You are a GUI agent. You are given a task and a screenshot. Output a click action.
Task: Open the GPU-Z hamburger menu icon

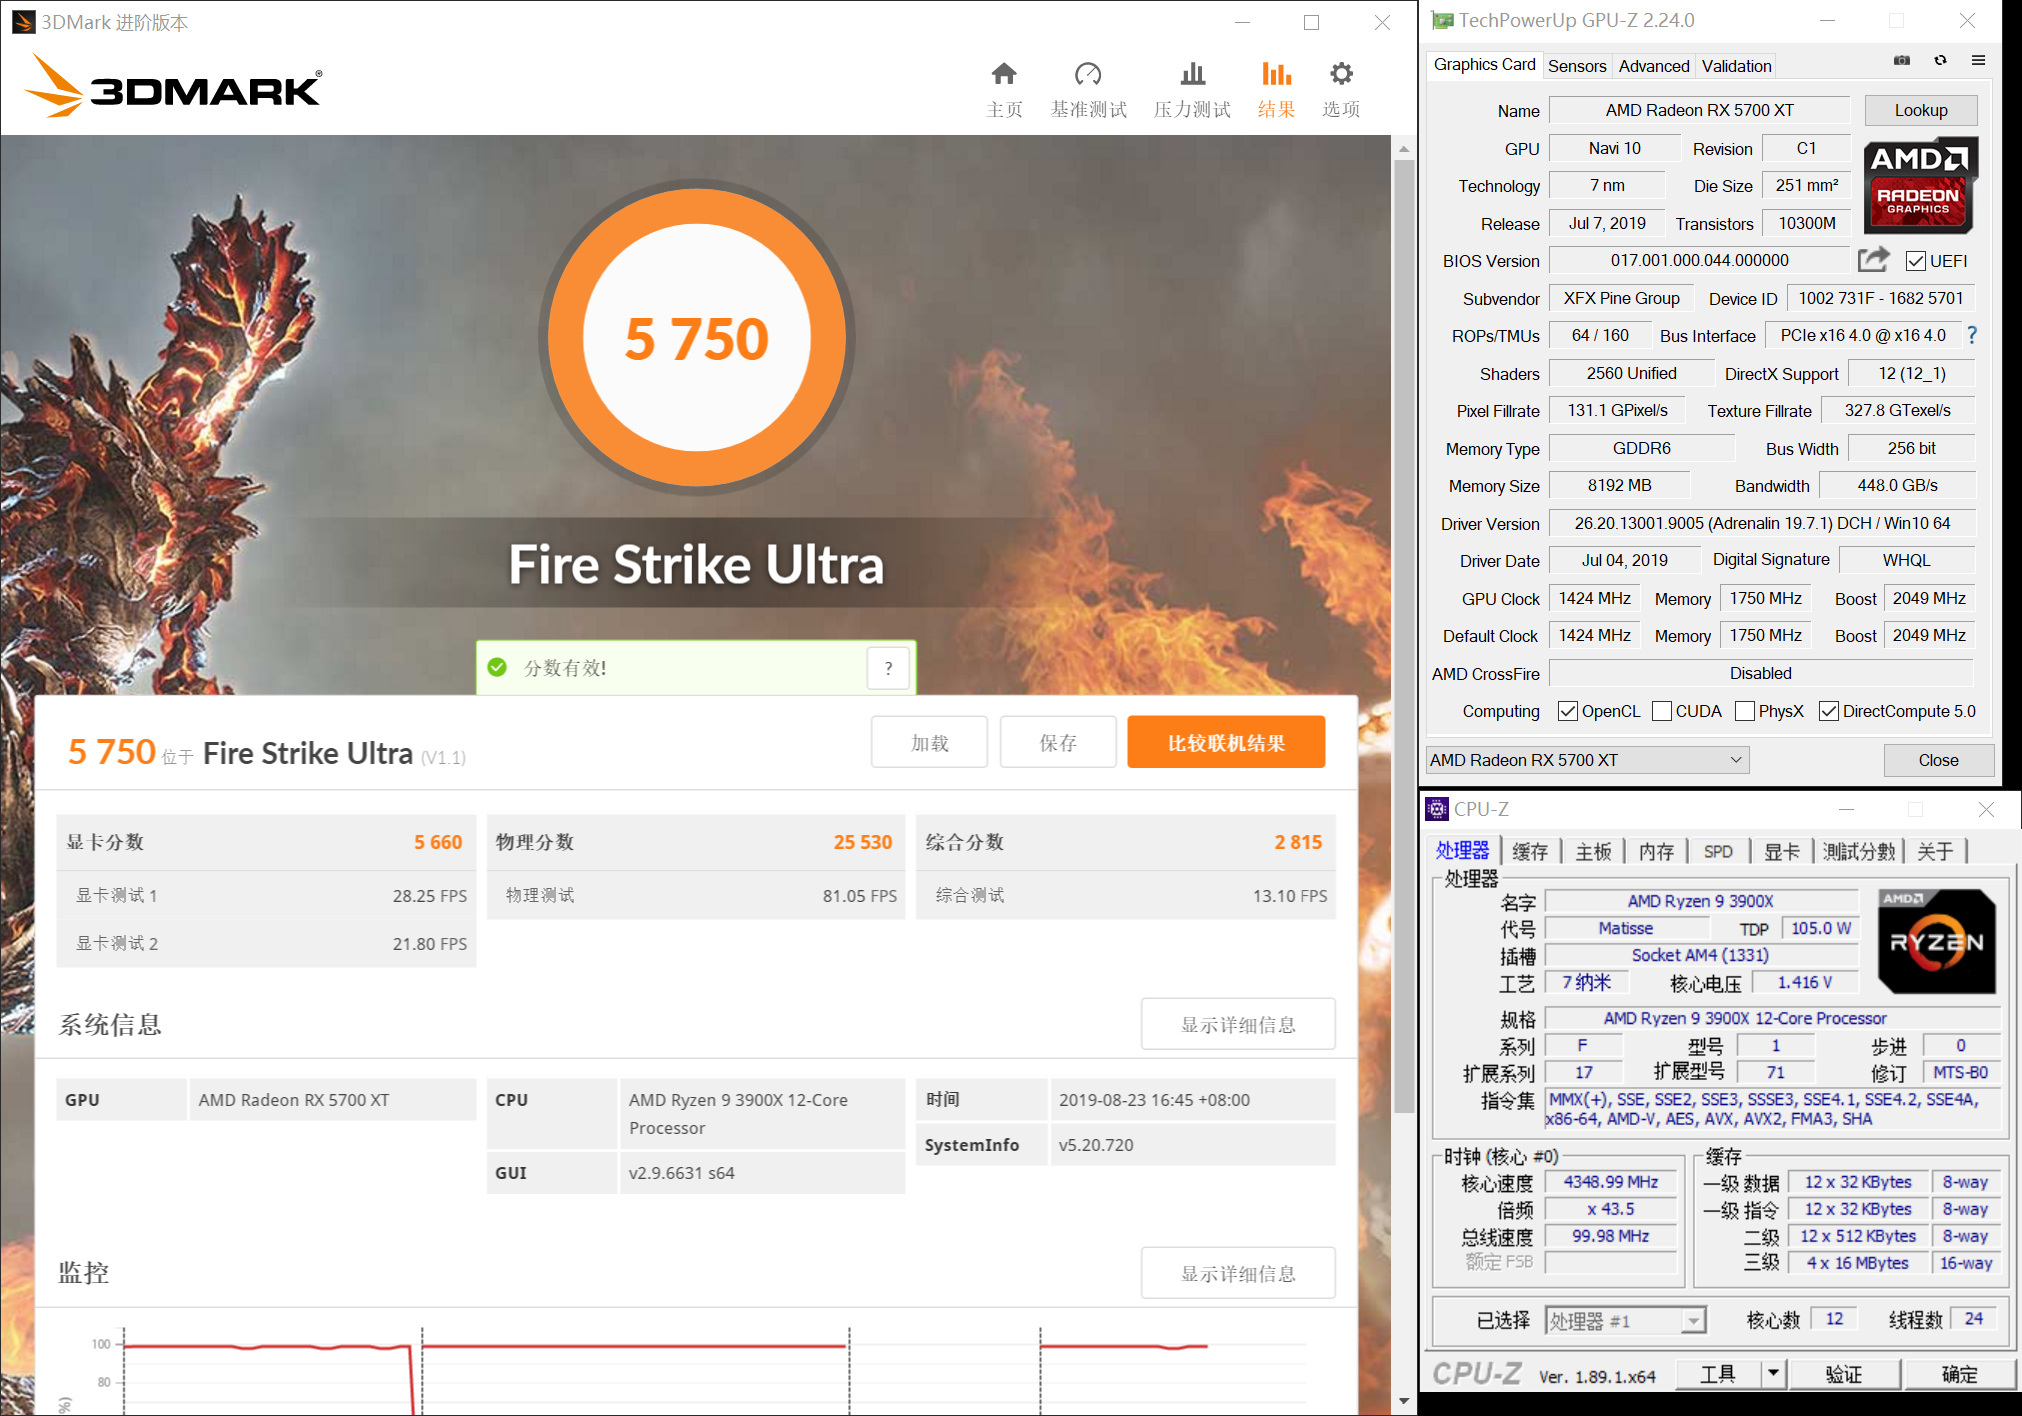click(1978, 61)
